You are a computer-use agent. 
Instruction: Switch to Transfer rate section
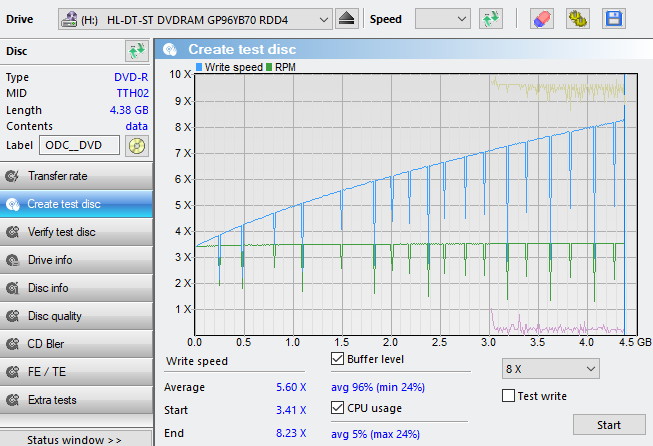coord(76,176)
